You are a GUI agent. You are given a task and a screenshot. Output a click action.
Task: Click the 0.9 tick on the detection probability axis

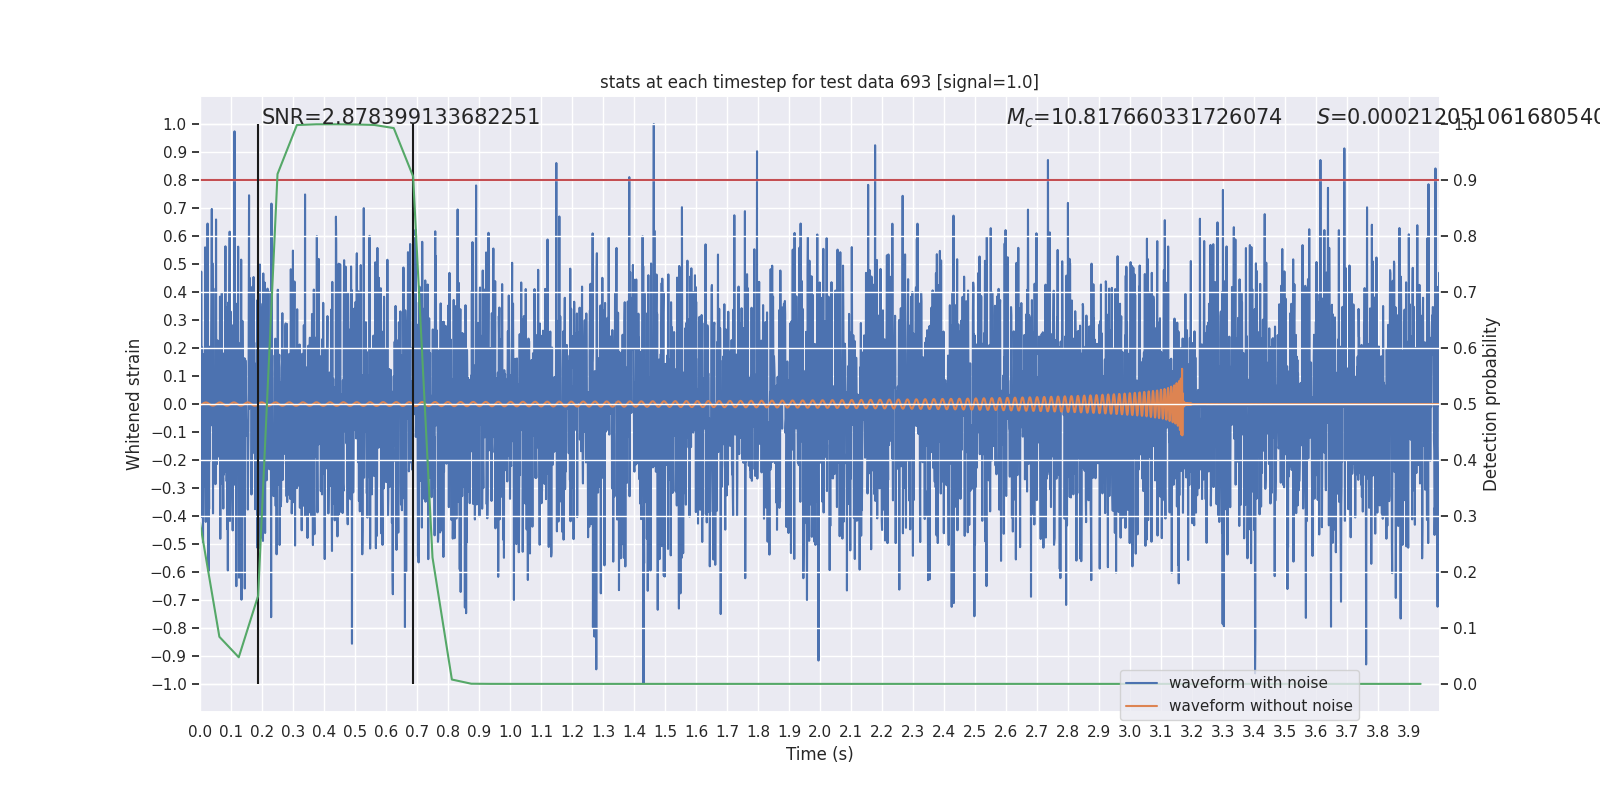pyautogui.click(x=1465, y=180)
